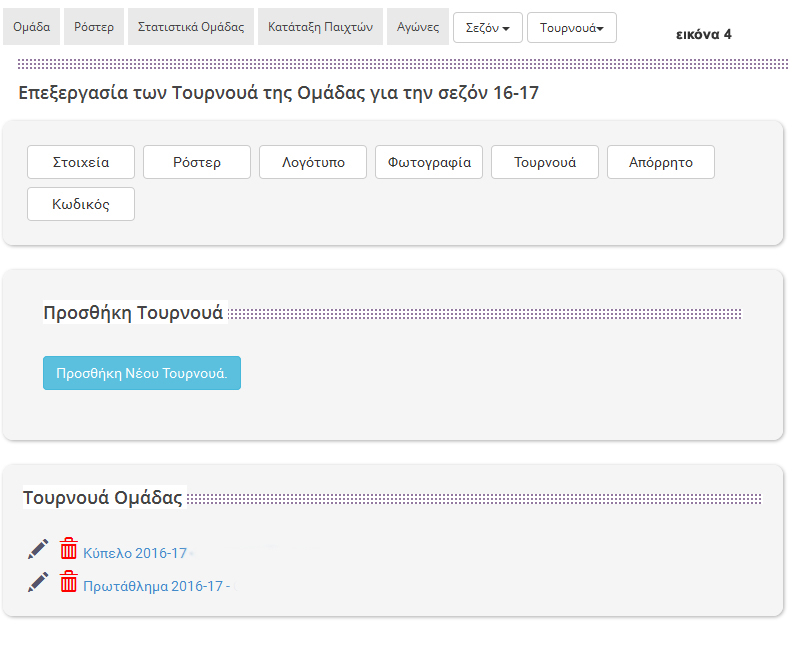This screenshot has height=669, width=792.
Task: Delete Πρωτάθλημα 2016-17 using trash icon
Action: tap(68, 582)
